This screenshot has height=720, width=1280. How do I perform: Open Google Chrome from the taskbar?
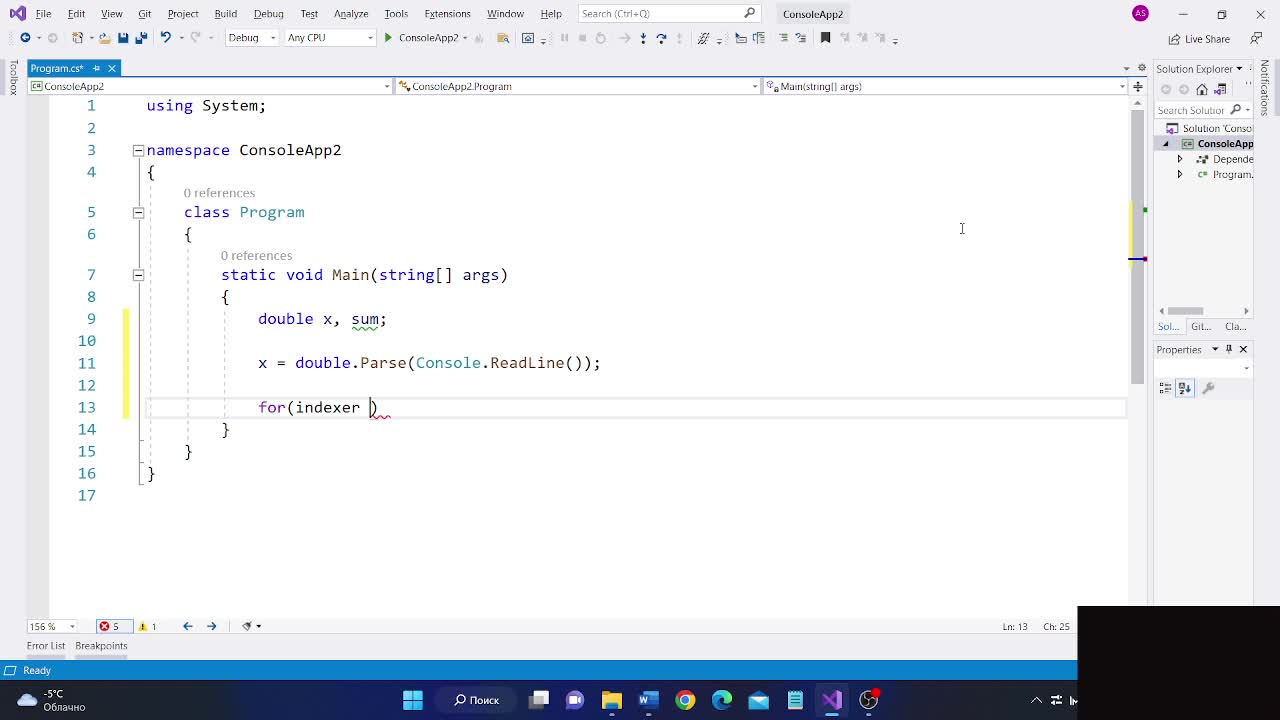pyautogui.click(x=685, y=700)
